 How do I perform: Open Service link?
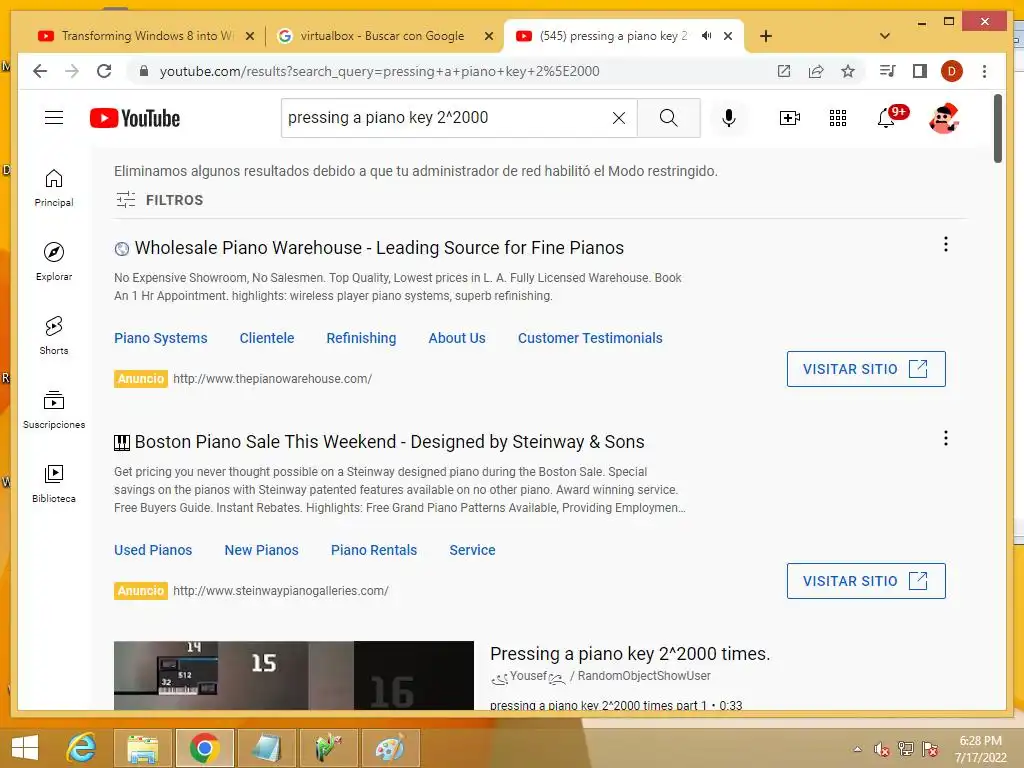472,550
